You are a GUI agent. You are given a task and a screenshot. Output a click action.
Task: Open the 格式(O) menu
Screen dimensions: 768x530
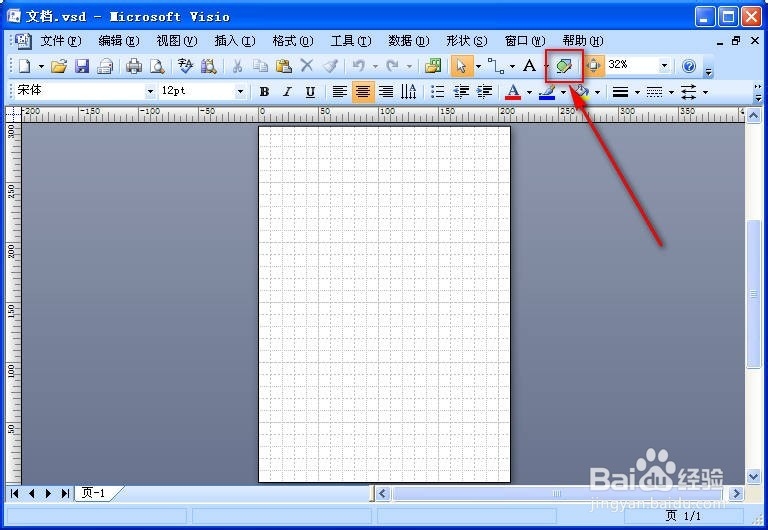(293, 41)
